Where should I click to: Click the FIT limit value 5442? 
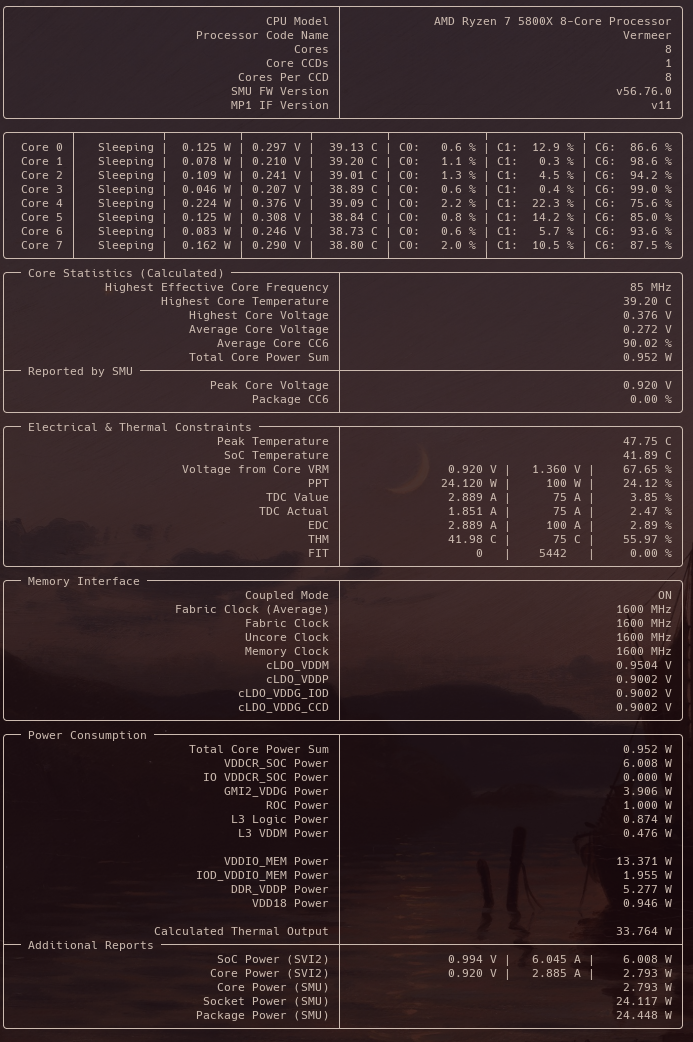click(x=553, y=553)
